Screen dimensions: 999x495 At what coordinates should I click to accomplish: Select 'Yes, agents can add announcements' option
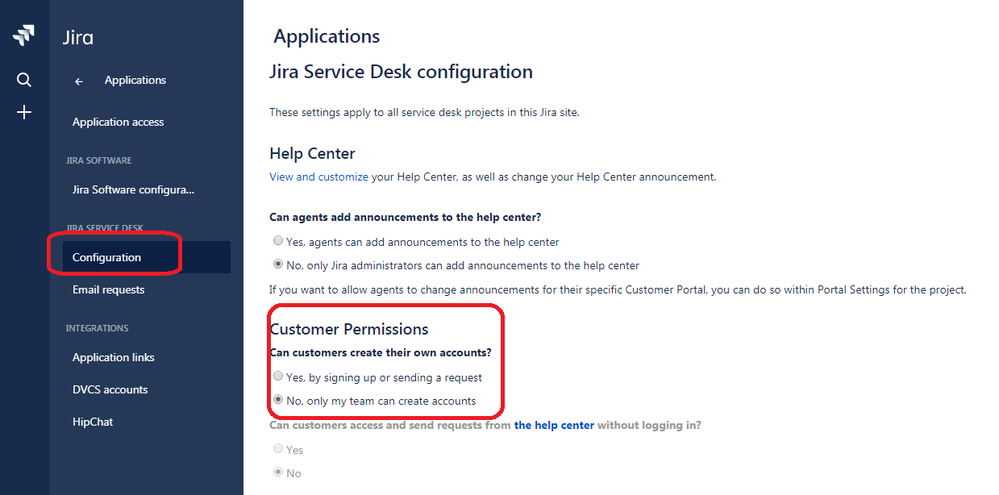click(x=278, y=242)
